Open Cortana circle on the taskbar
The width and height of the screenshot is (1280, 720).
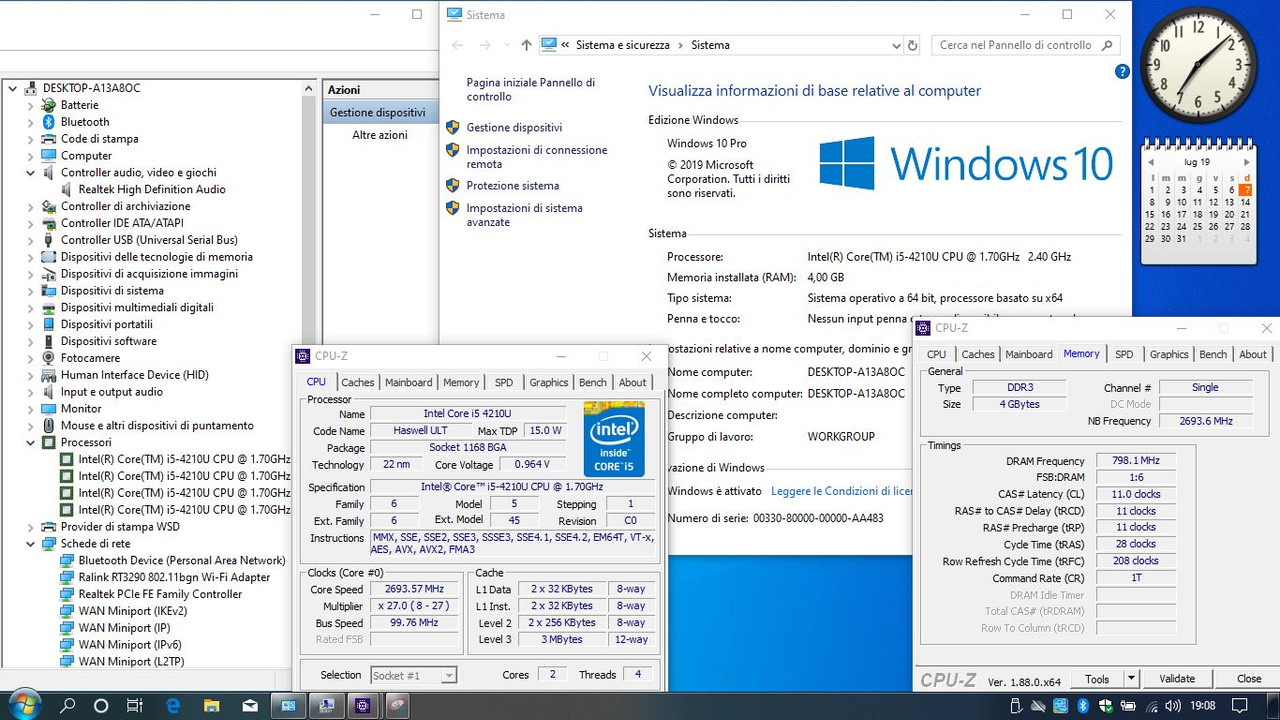click(101, 706)
